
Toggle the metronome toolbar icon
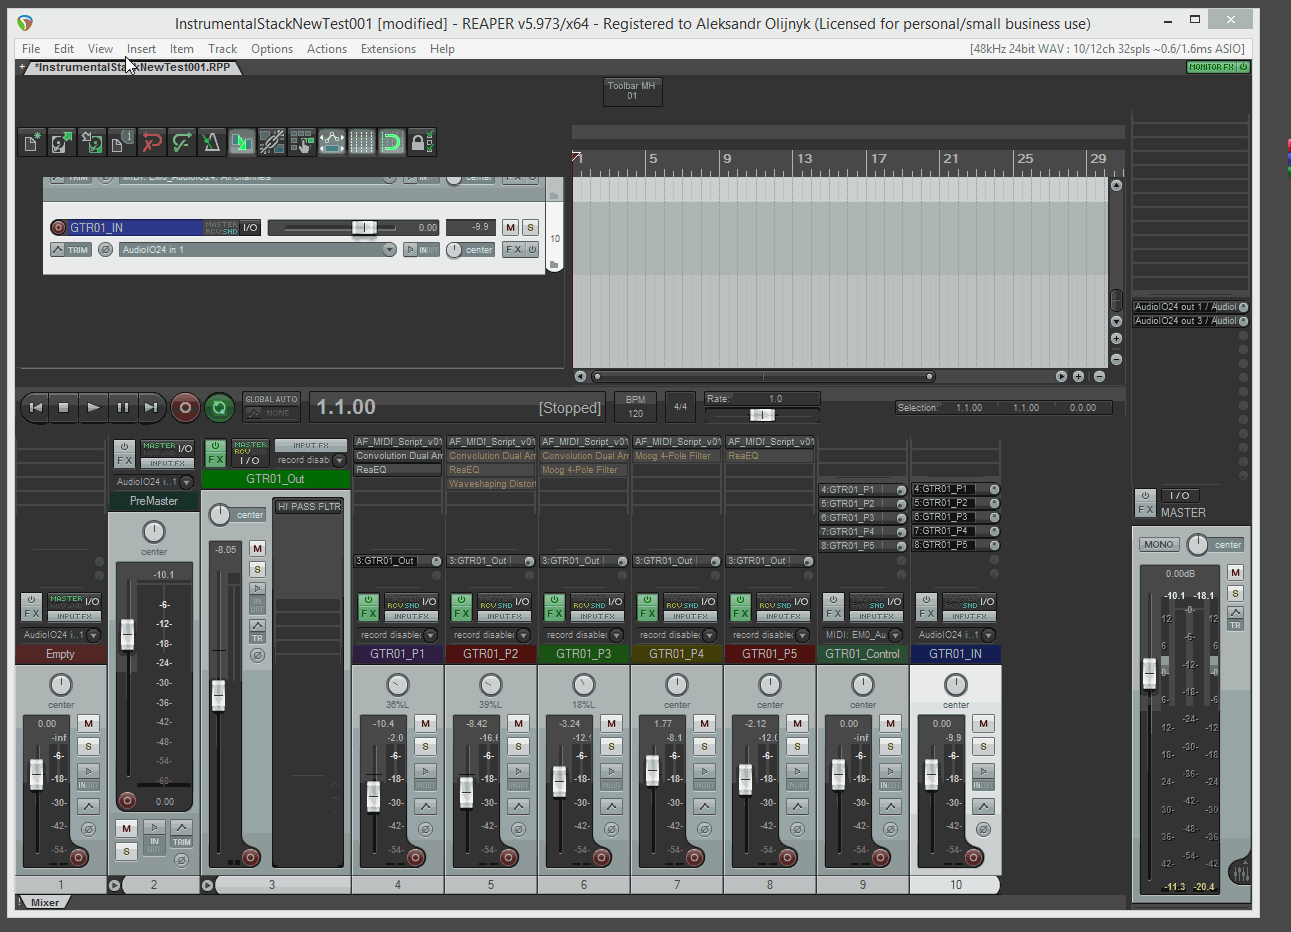[212, 143]
